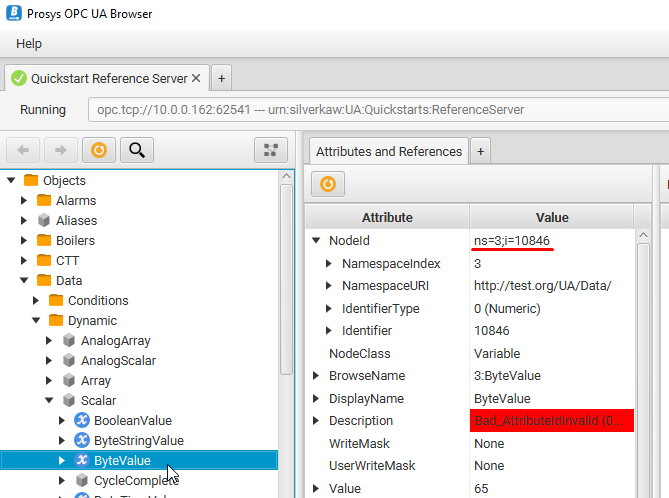Viewport: 669px width, 498px height.
Task: Click the tree layout icon button
Action: pos(270,150)
